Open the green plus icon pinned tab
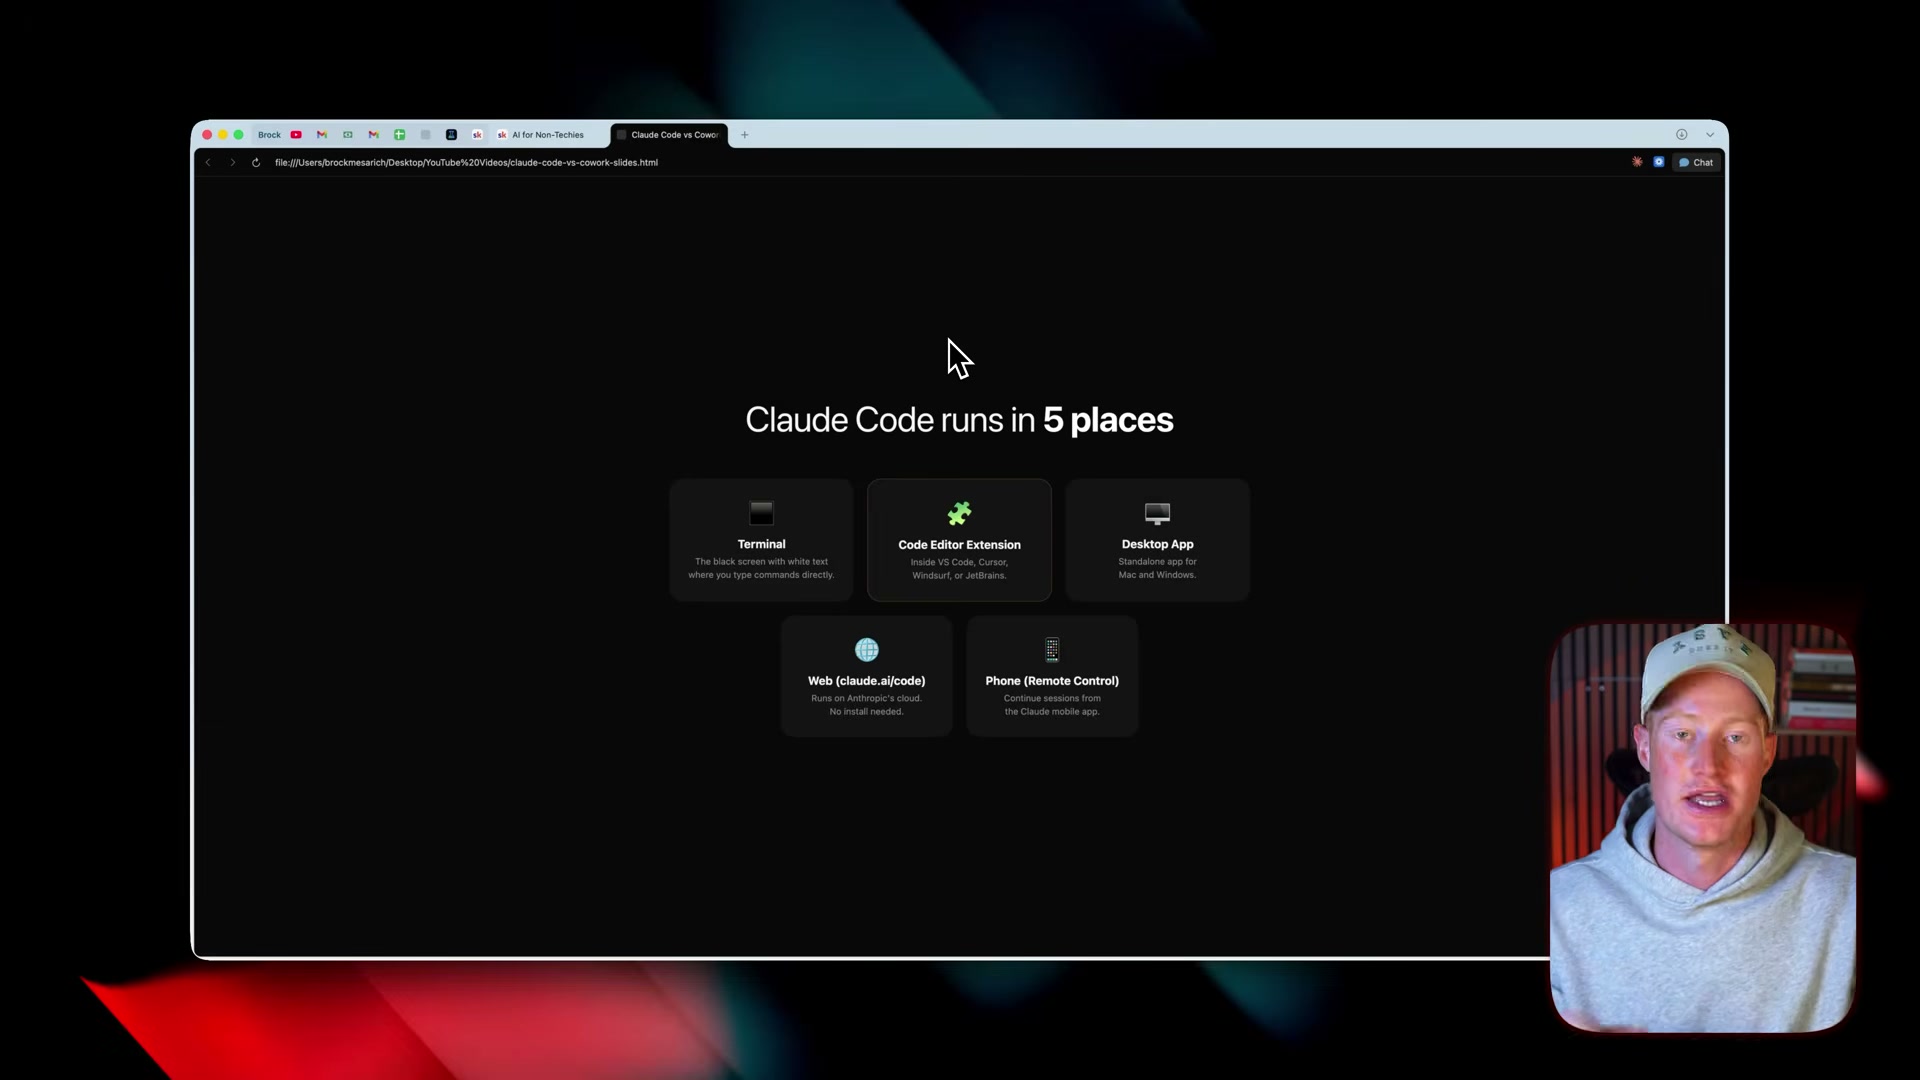The height and width of the screenshot is (1080, 1920). click(400, 135)
